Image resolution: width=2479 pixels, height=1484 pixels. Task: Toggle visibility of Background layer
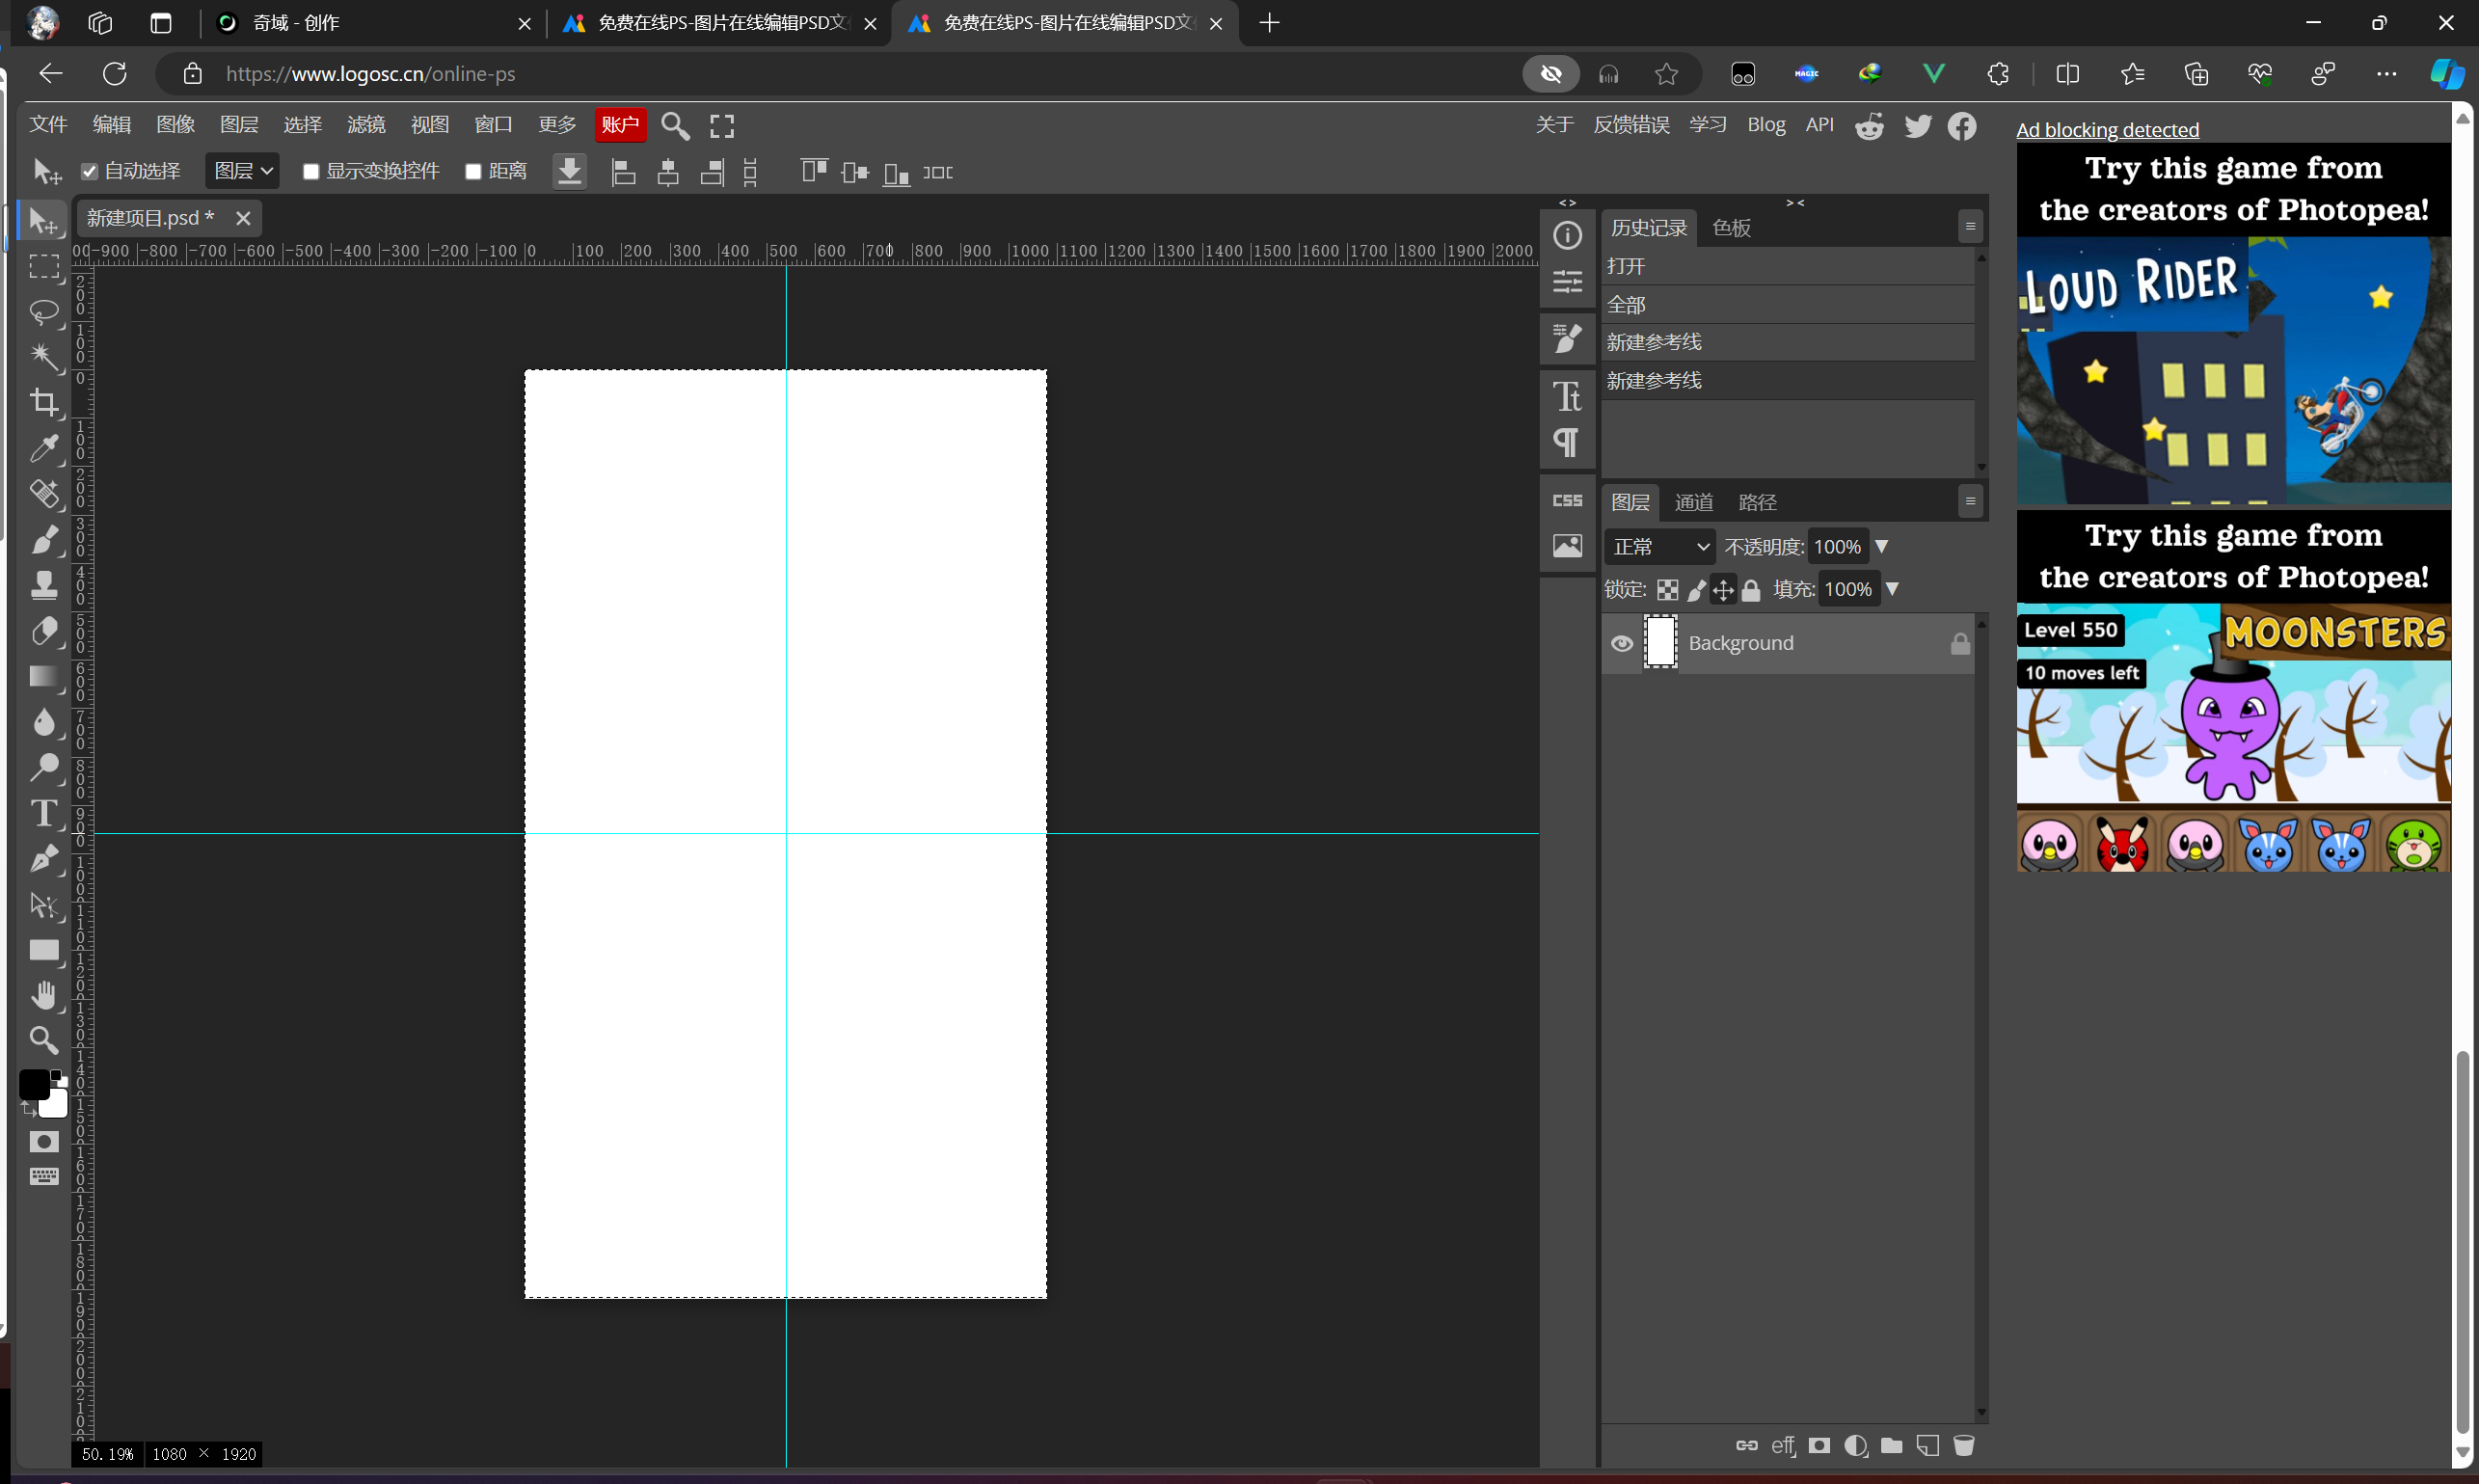tap(1621, 641)
